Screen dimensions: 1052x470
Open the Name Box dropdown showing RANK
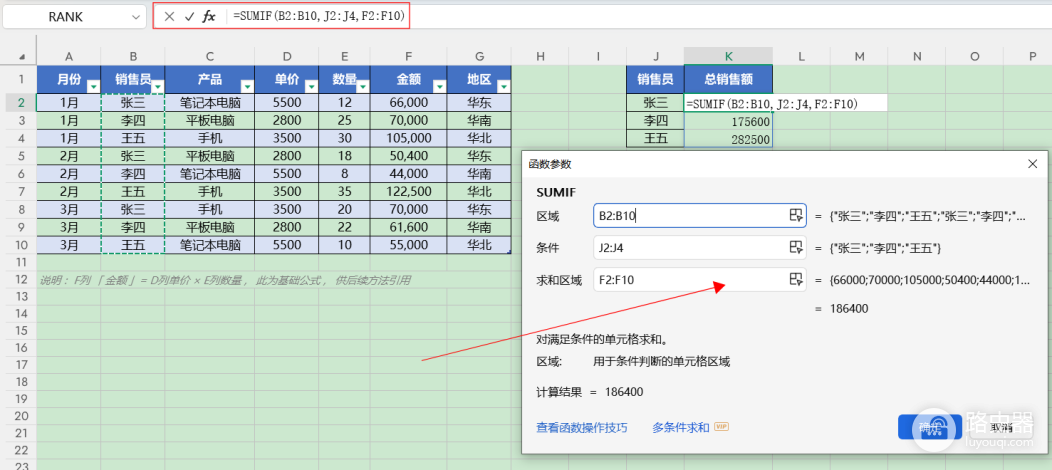pyautogui.click(x=136, y=17)
